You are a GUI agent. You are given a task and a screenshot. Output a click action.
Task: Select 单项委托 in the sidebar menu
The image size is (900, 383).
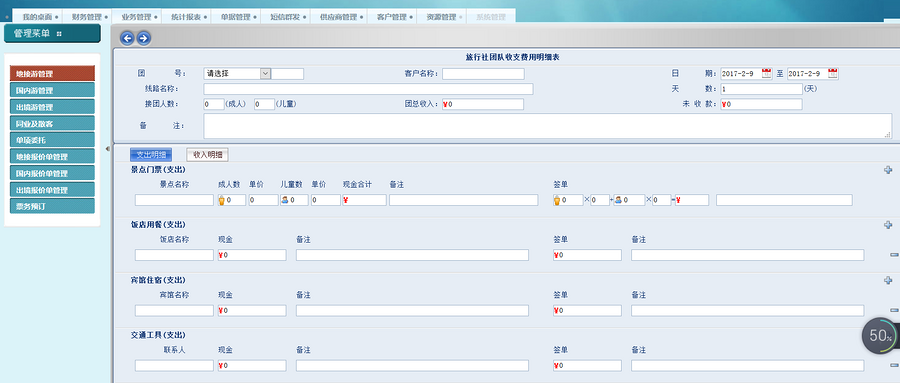(x=52, y=140)
